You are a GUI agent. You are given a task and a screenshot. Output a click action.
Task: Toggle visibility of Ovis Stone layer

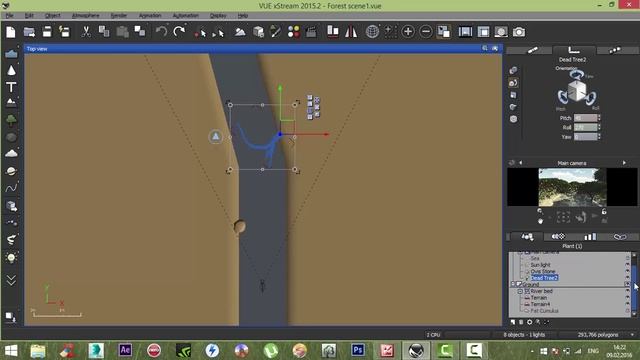click(627, 271)
